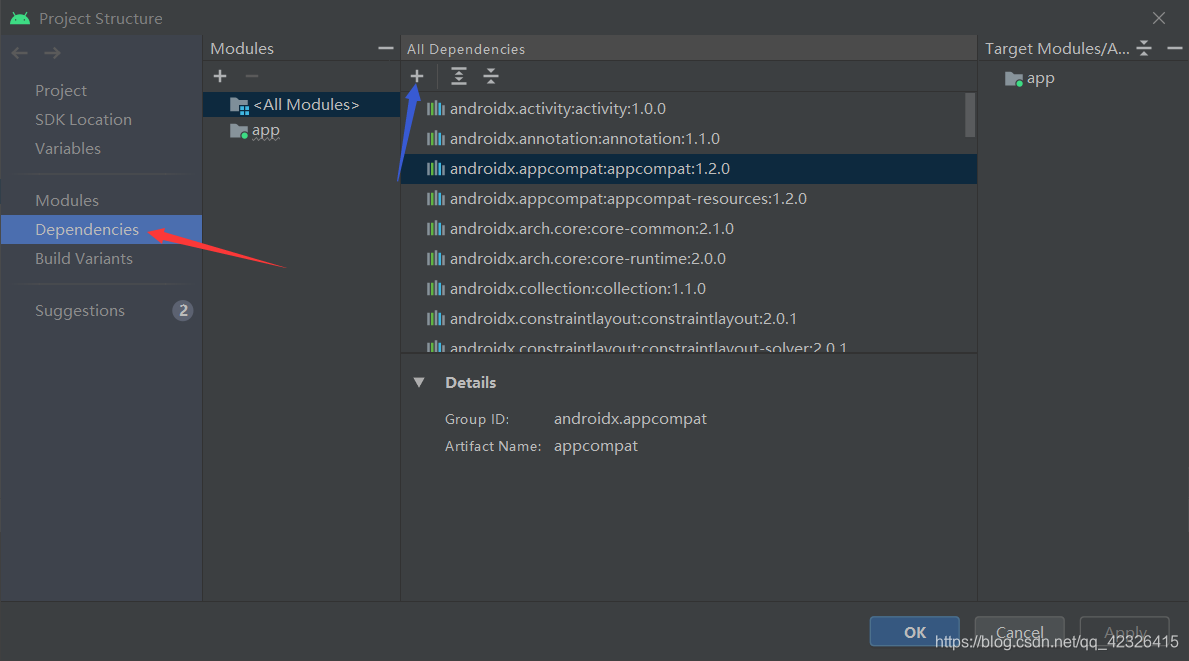Click the OK button

click(914, 632)
